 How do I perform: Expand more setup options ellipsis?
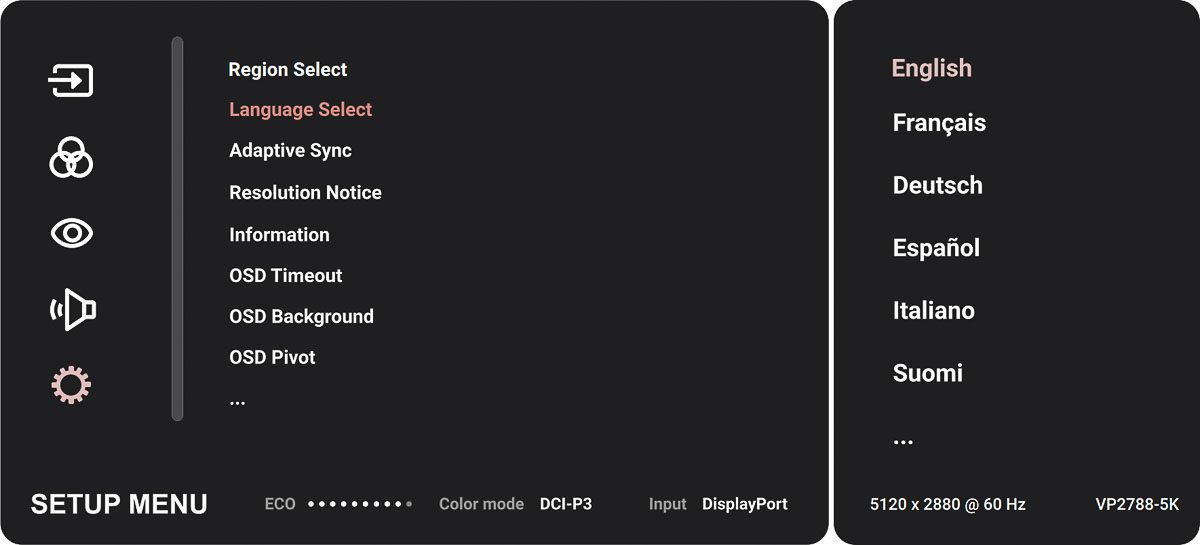[x=237, y=401]
